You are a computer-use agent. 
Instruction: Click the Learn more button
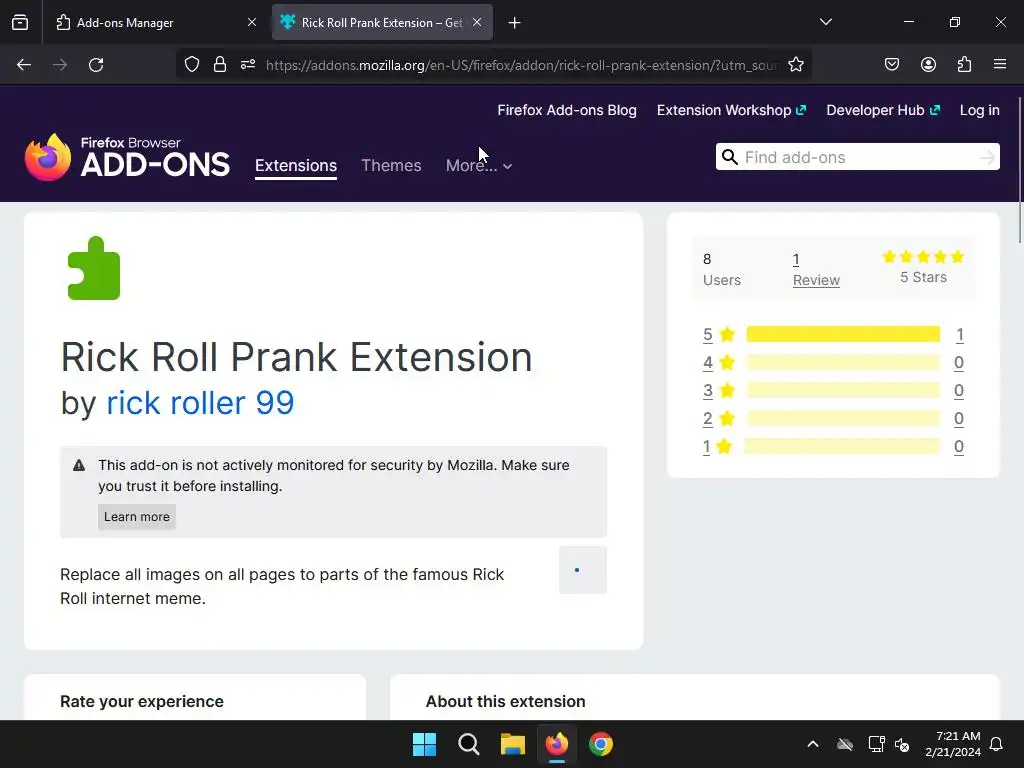(x=136, y=517)
